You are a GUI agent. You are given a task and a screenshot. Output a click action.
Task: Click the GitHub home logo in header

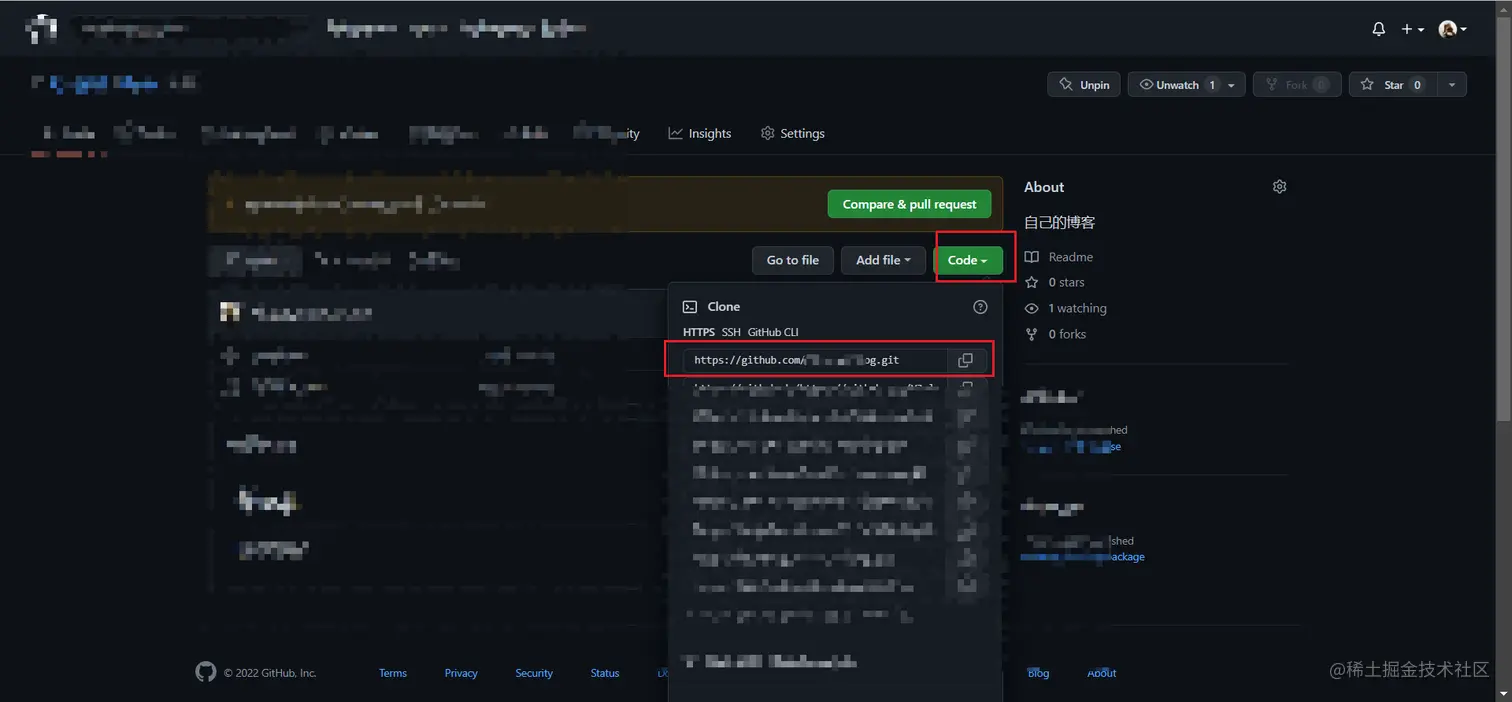(x=41, y=29)
